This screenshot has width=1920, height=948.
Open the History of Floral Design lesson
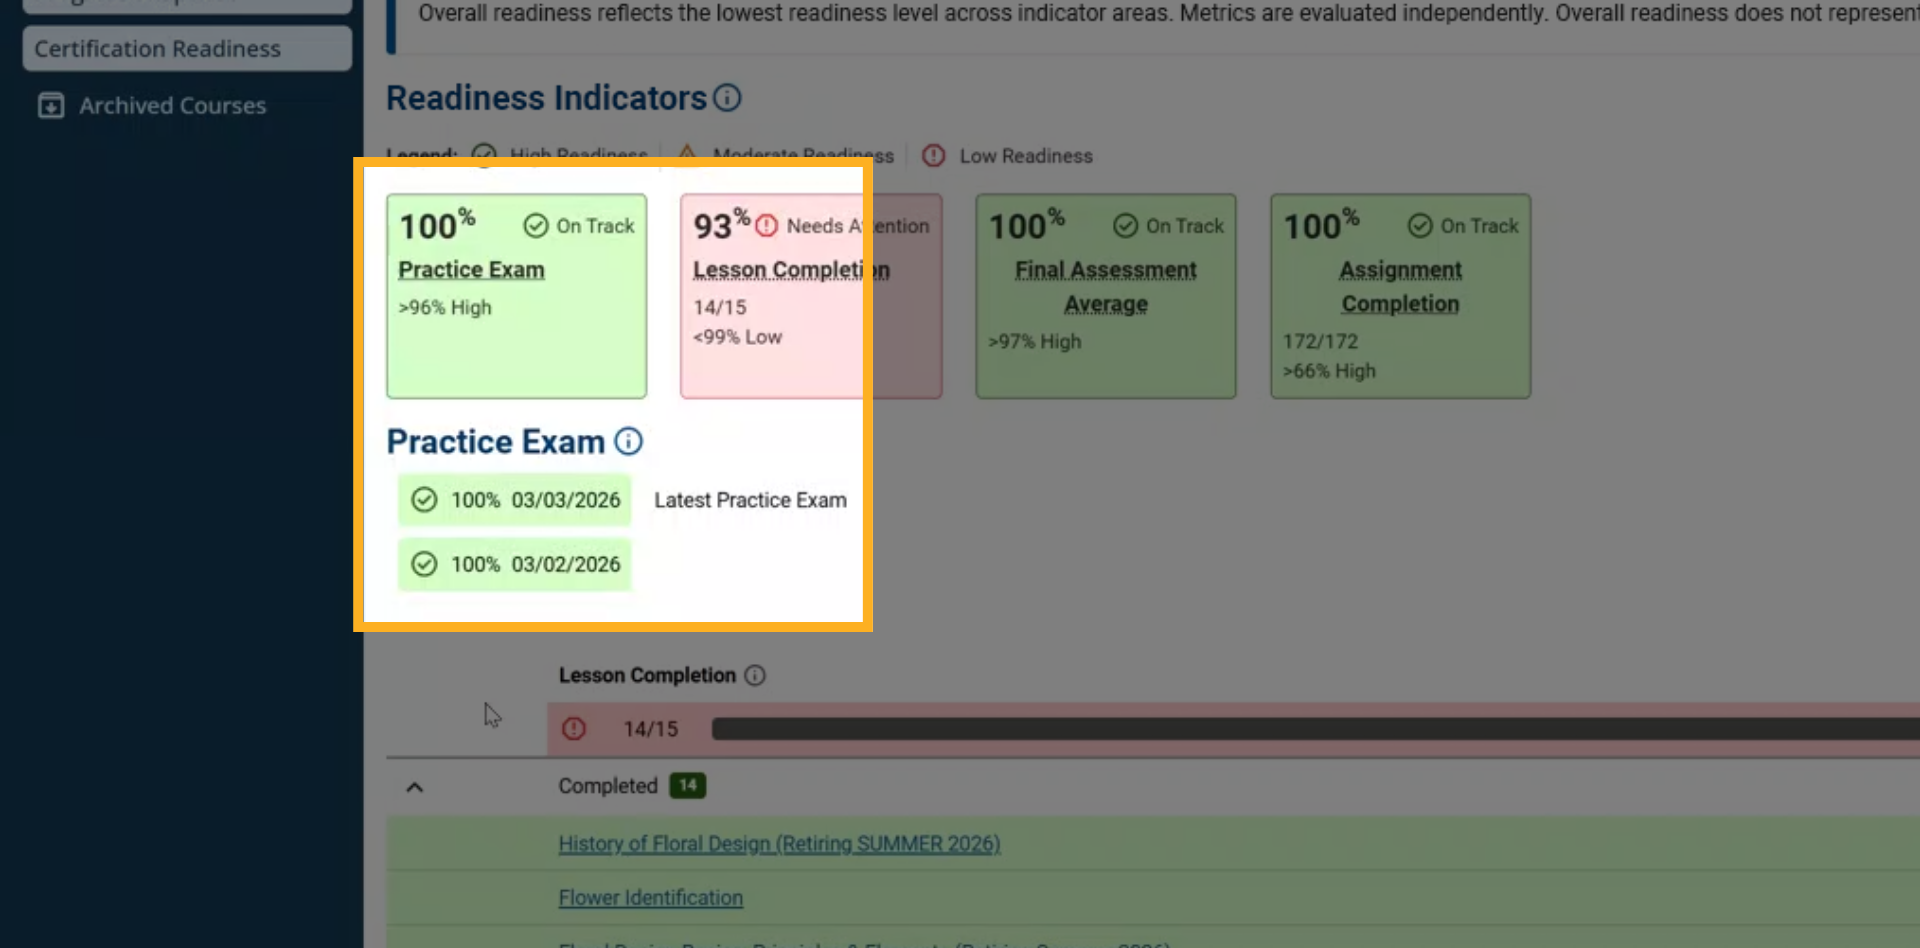pos(779,844)
